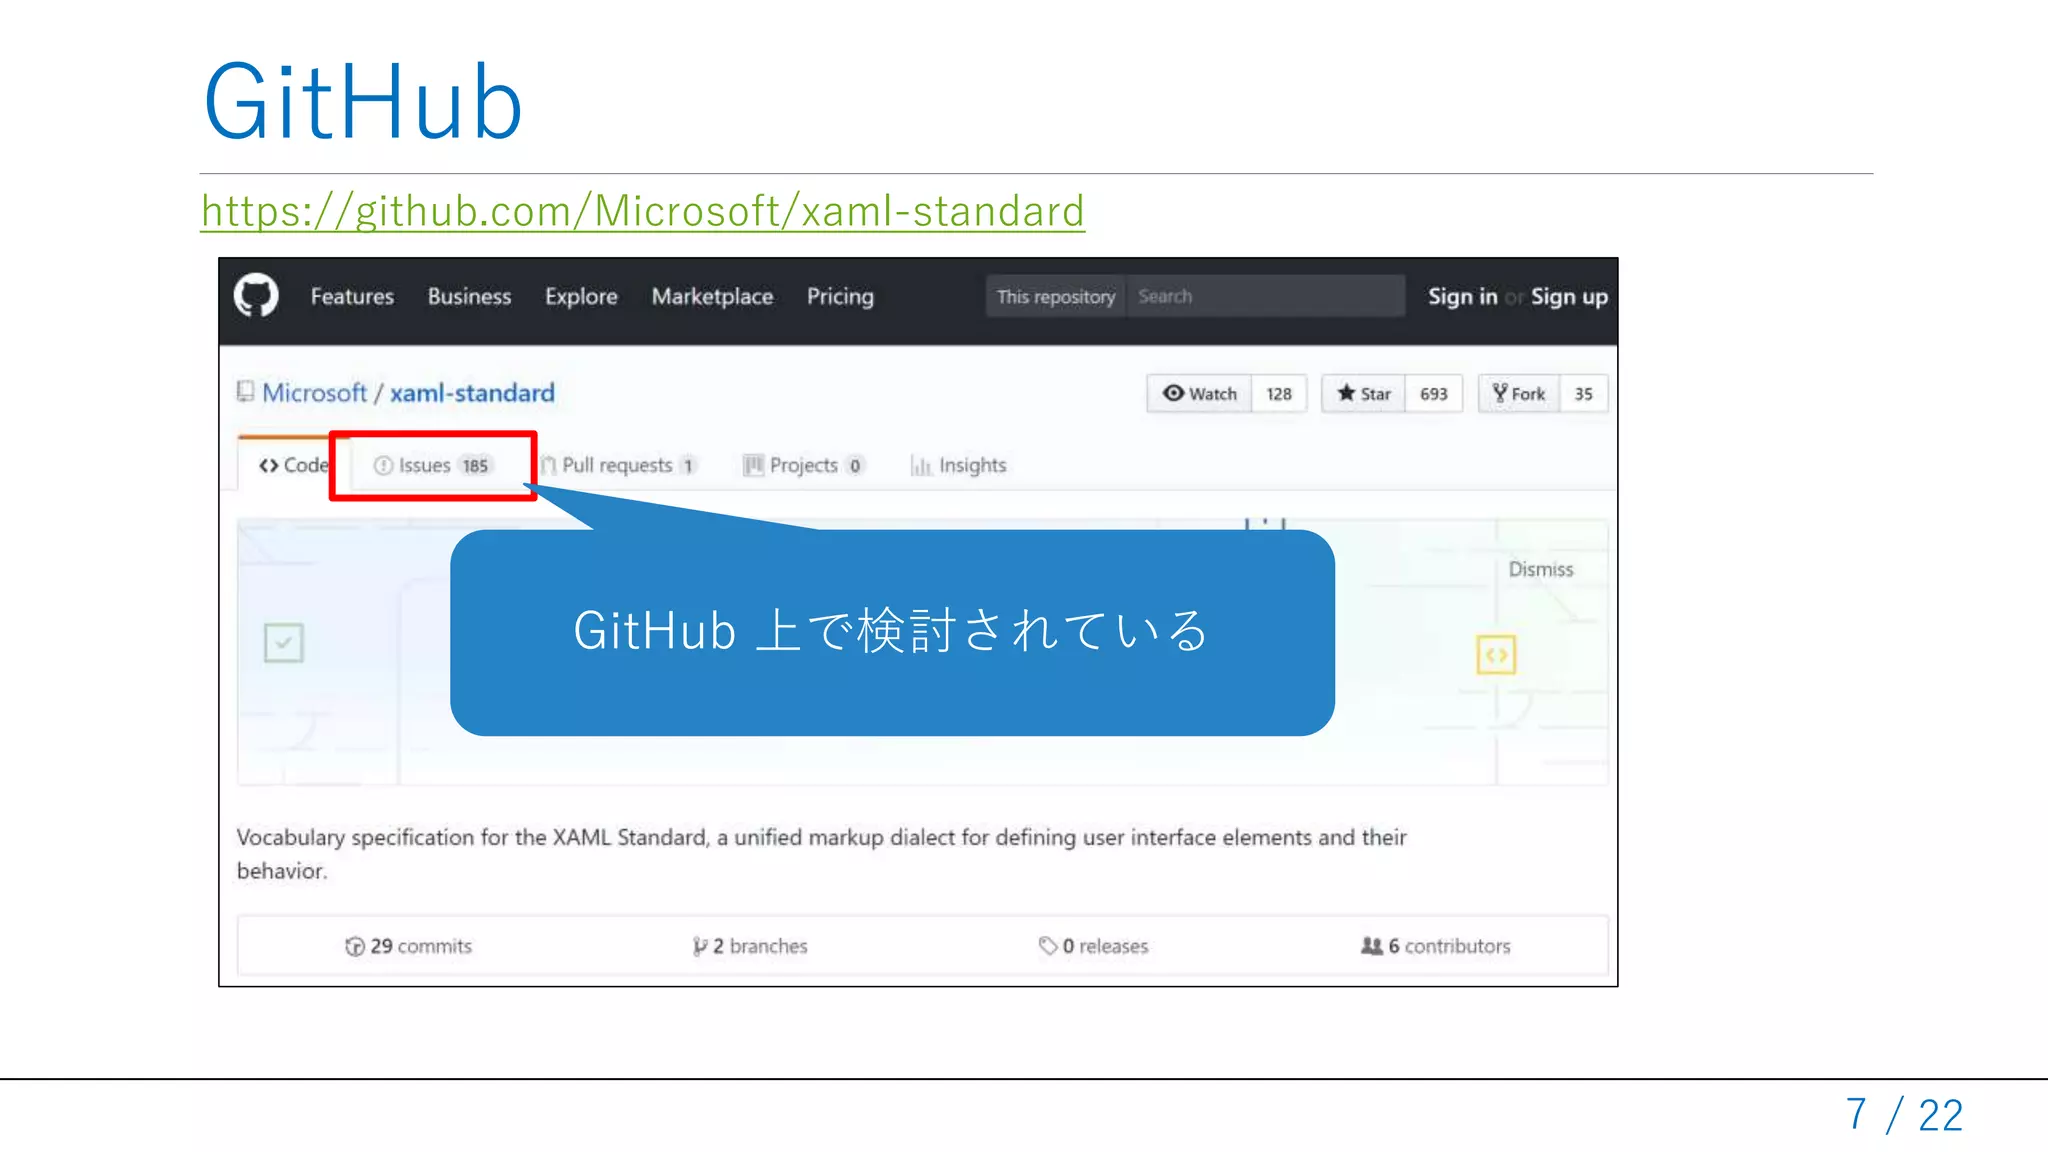This screenshot has width=2048, height=1152.
Task: Open the Business nav link
Action: coord(469,296)
